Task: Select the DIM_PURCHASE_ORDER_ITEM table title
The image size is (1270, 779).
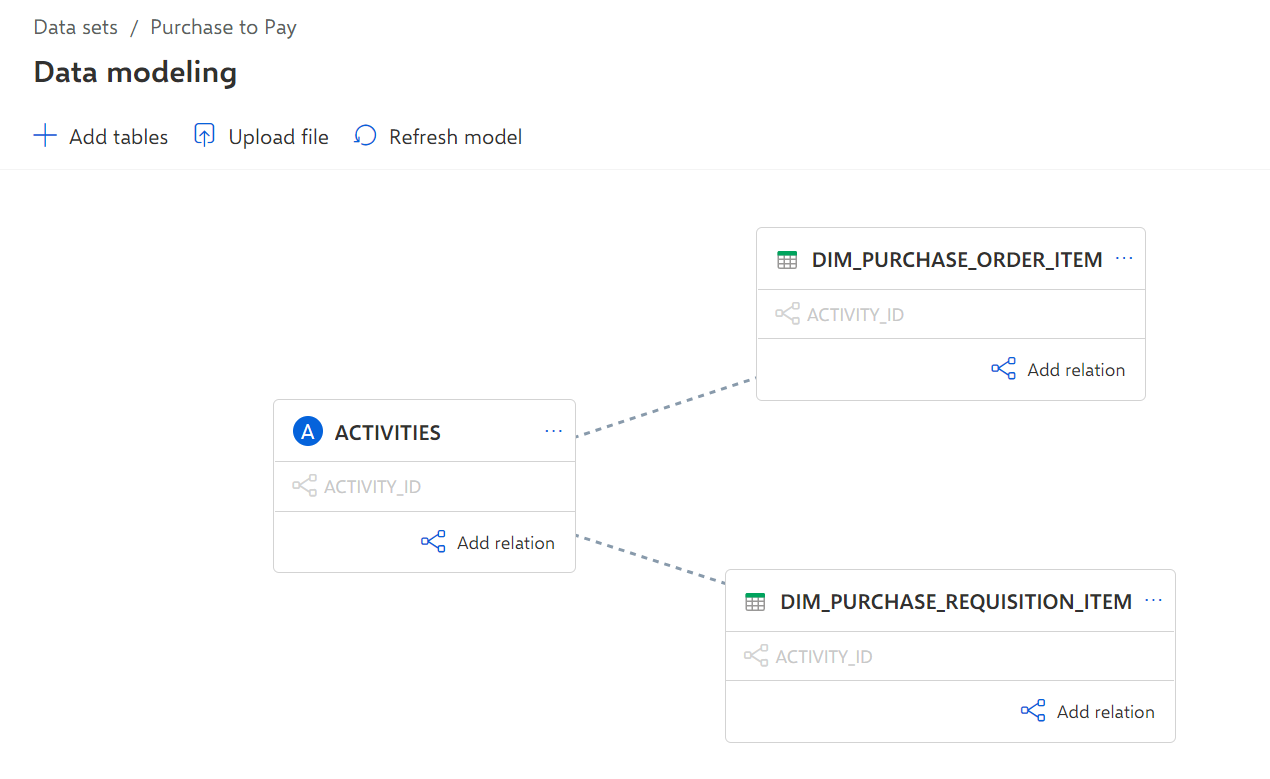Action: [957, 260]
